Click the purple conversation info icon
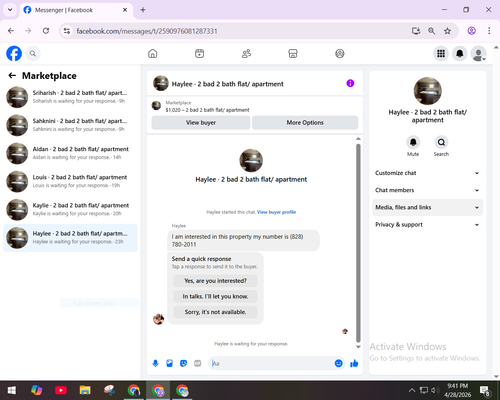Viewport: 500px width, 400px height. [350, 83]
